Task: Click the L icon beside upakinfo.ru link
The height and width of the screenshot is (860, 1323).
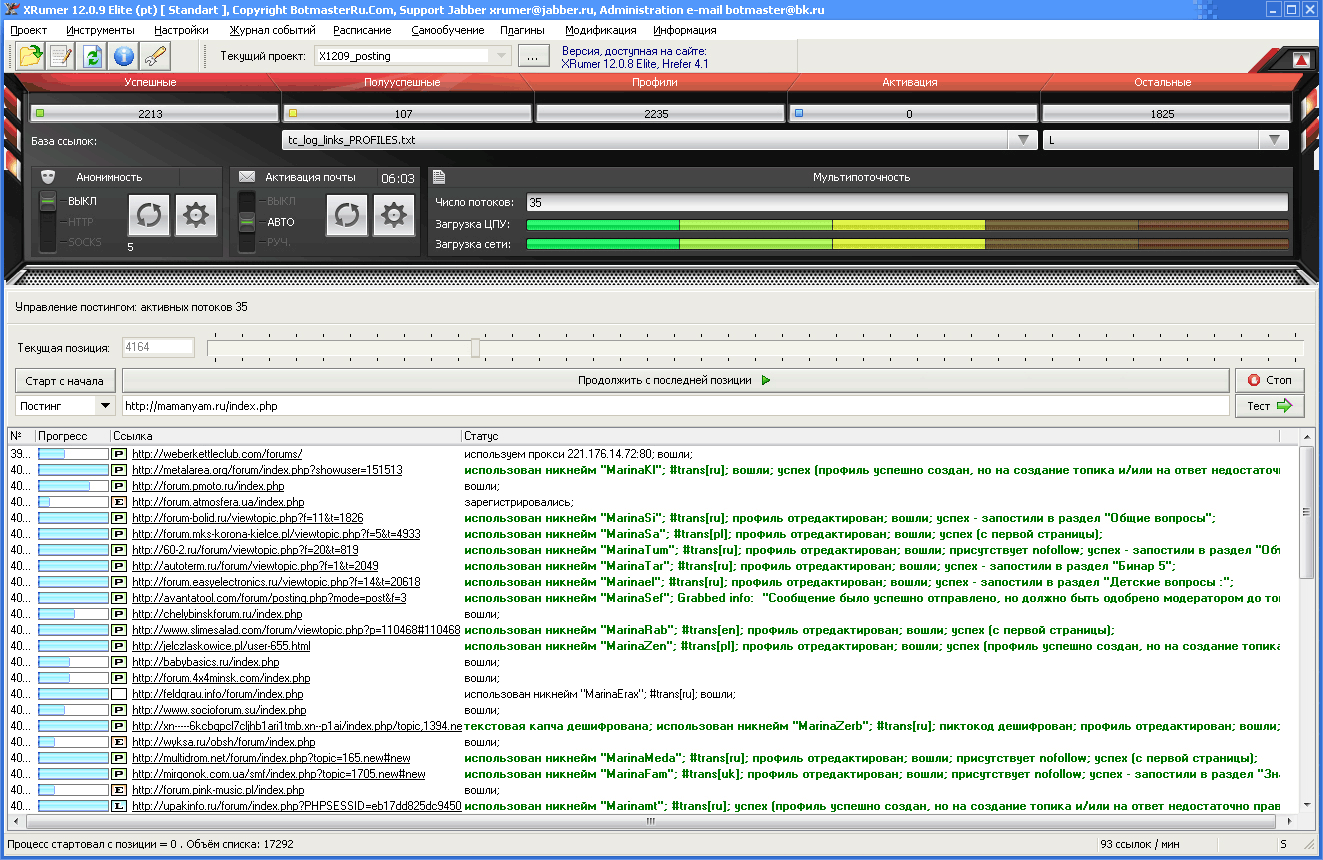Action: [119, 806]
